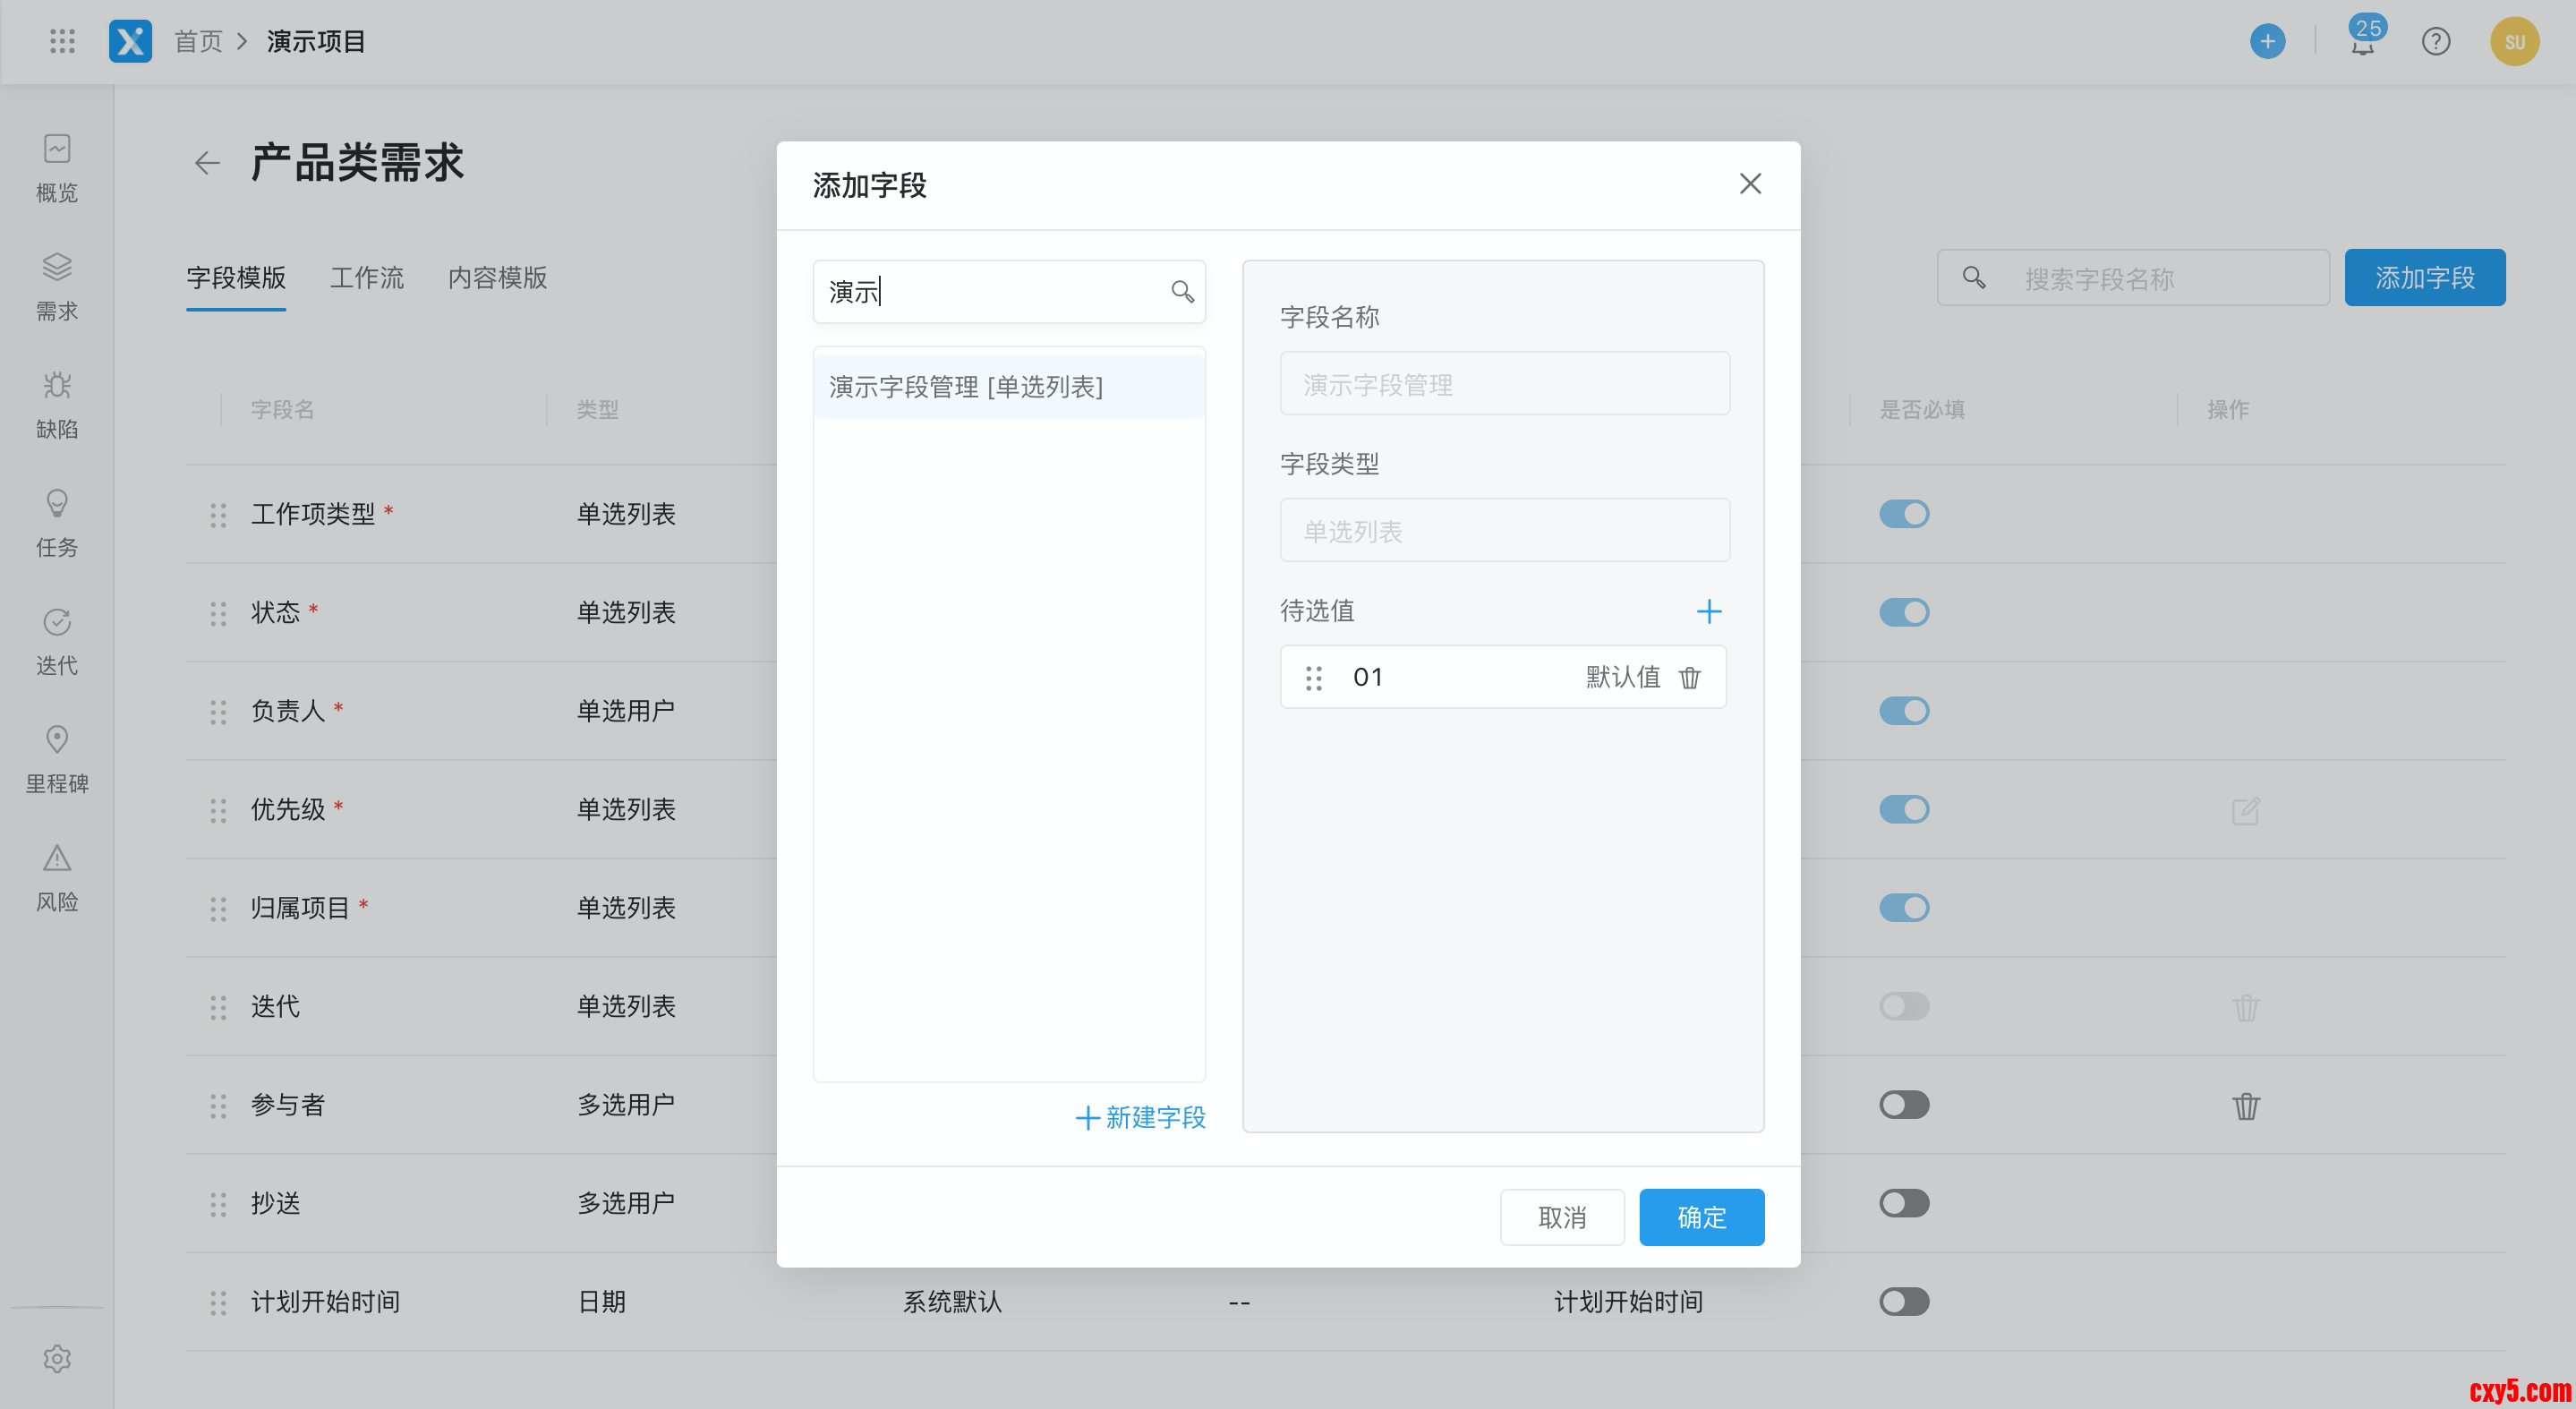The image size is (2576, 1409).
Task: Toggle the required switch for the 参与者 field
Action: [1903, 1105]
